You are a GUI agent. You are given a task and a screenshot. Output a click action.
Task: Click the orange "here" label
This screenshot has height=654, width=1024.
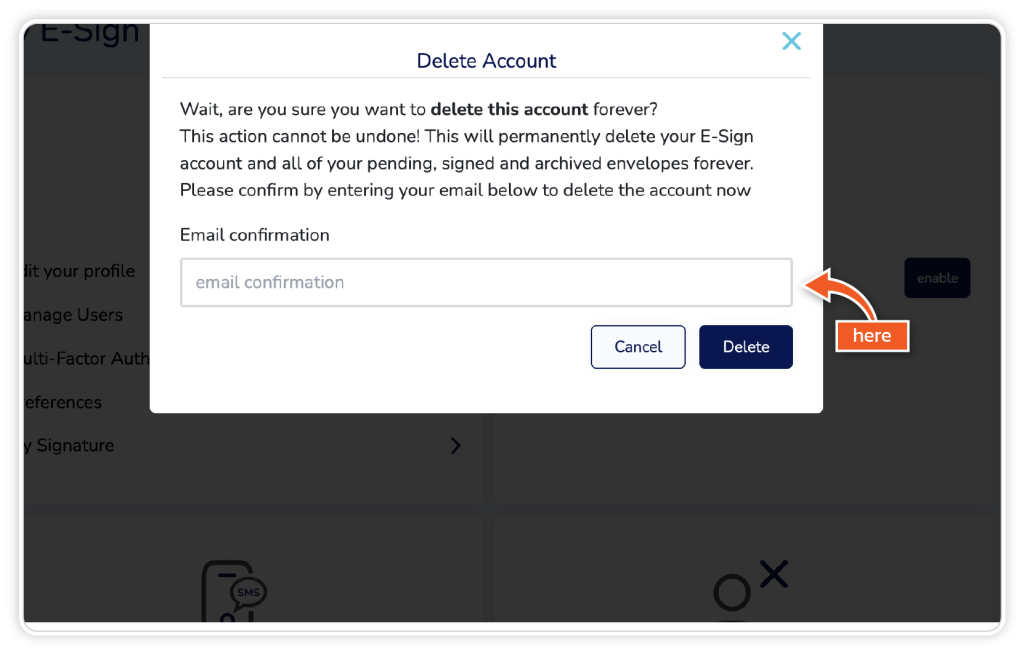point(871,336)
